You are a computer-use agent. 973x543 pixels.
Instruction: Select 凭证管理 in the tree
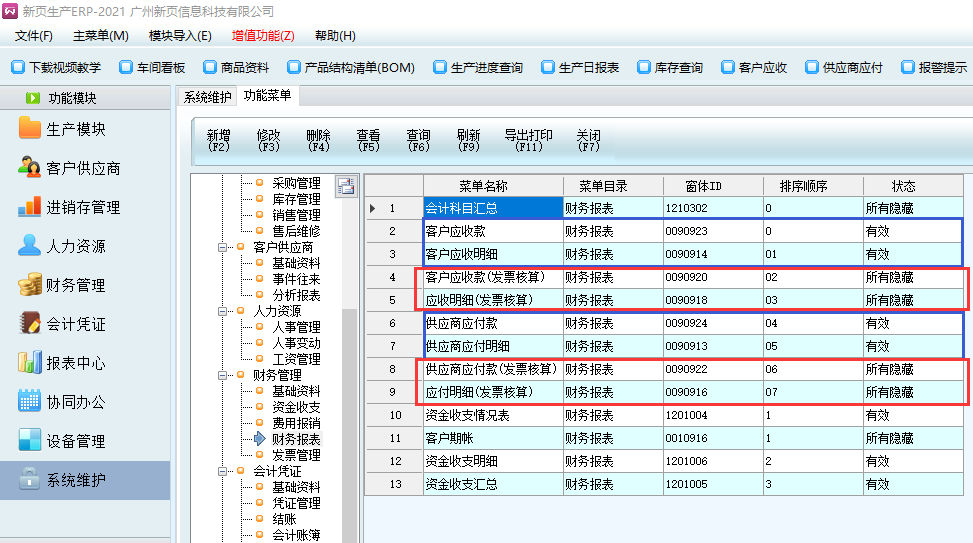point(297,503)
